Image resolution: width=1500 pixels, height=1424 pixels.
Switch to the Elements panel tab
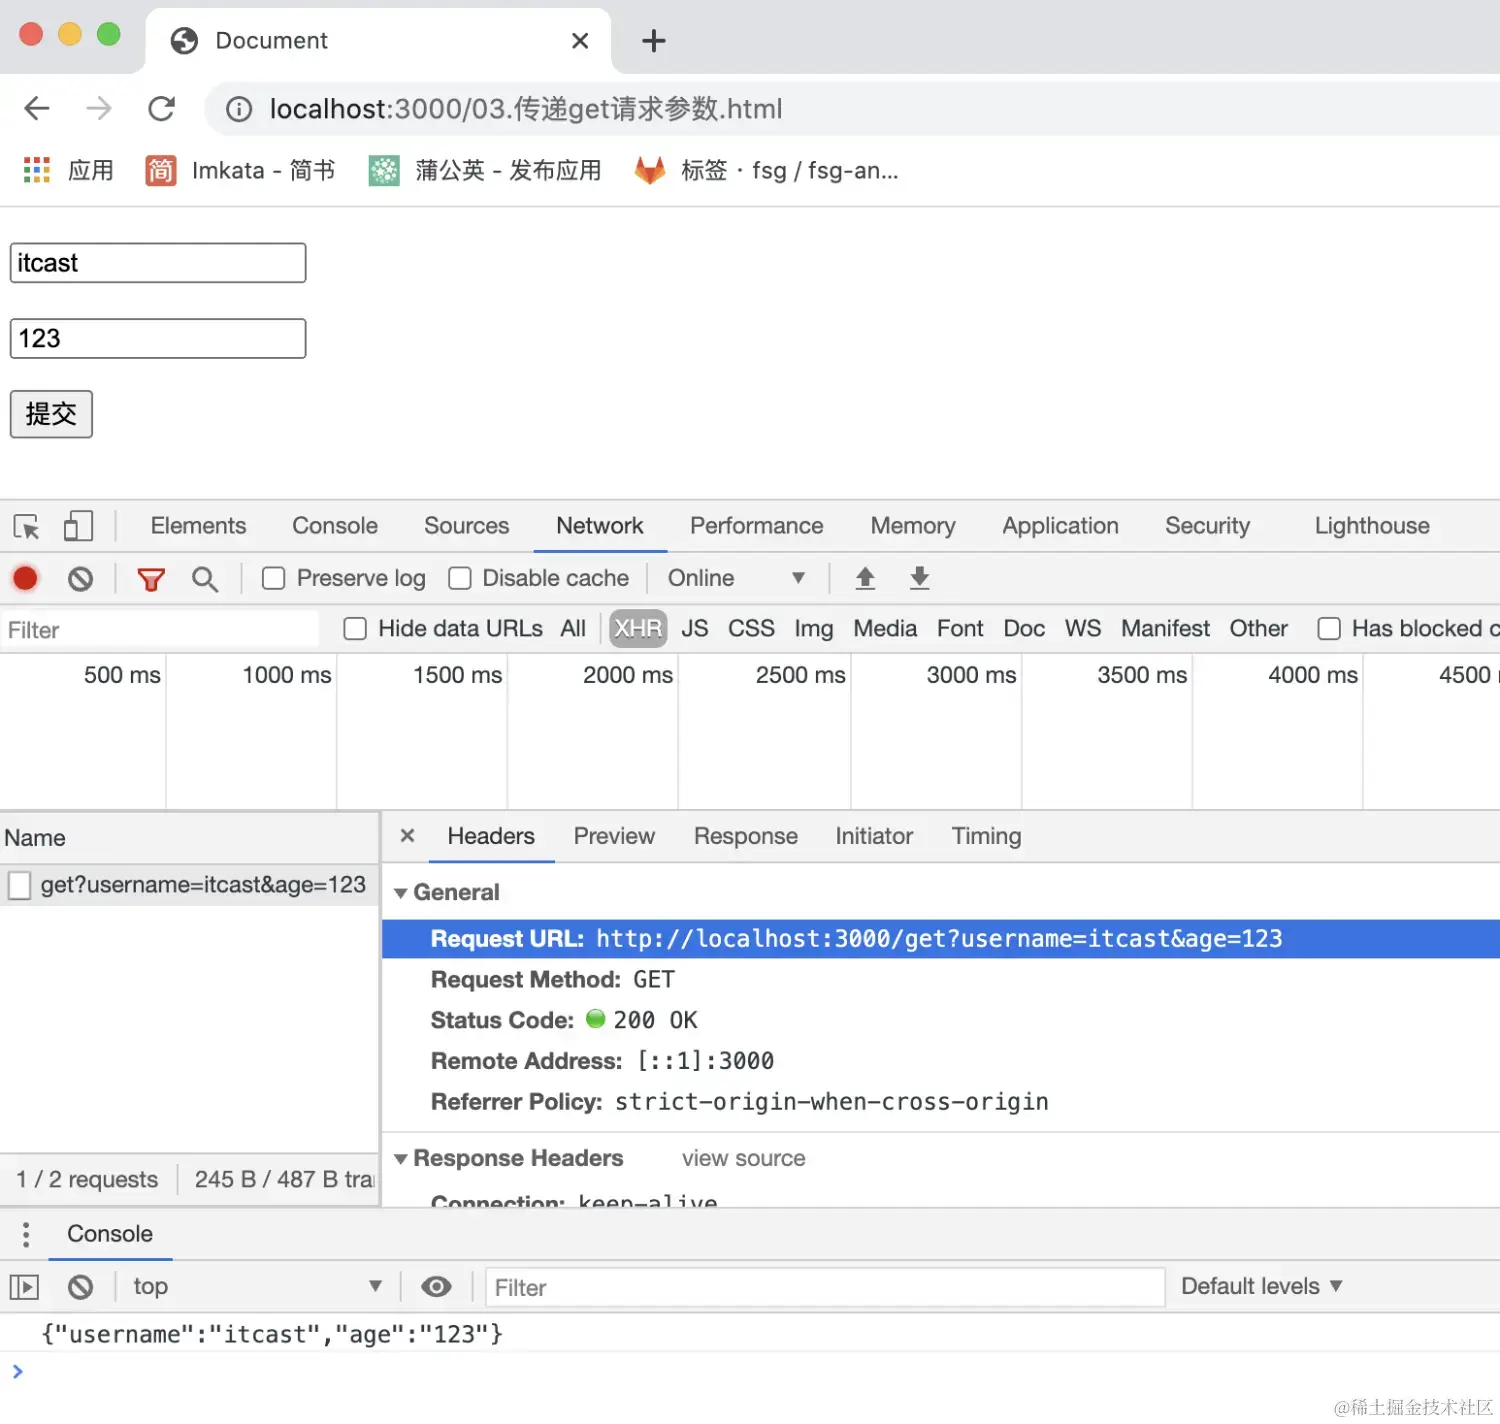point(198,526)
